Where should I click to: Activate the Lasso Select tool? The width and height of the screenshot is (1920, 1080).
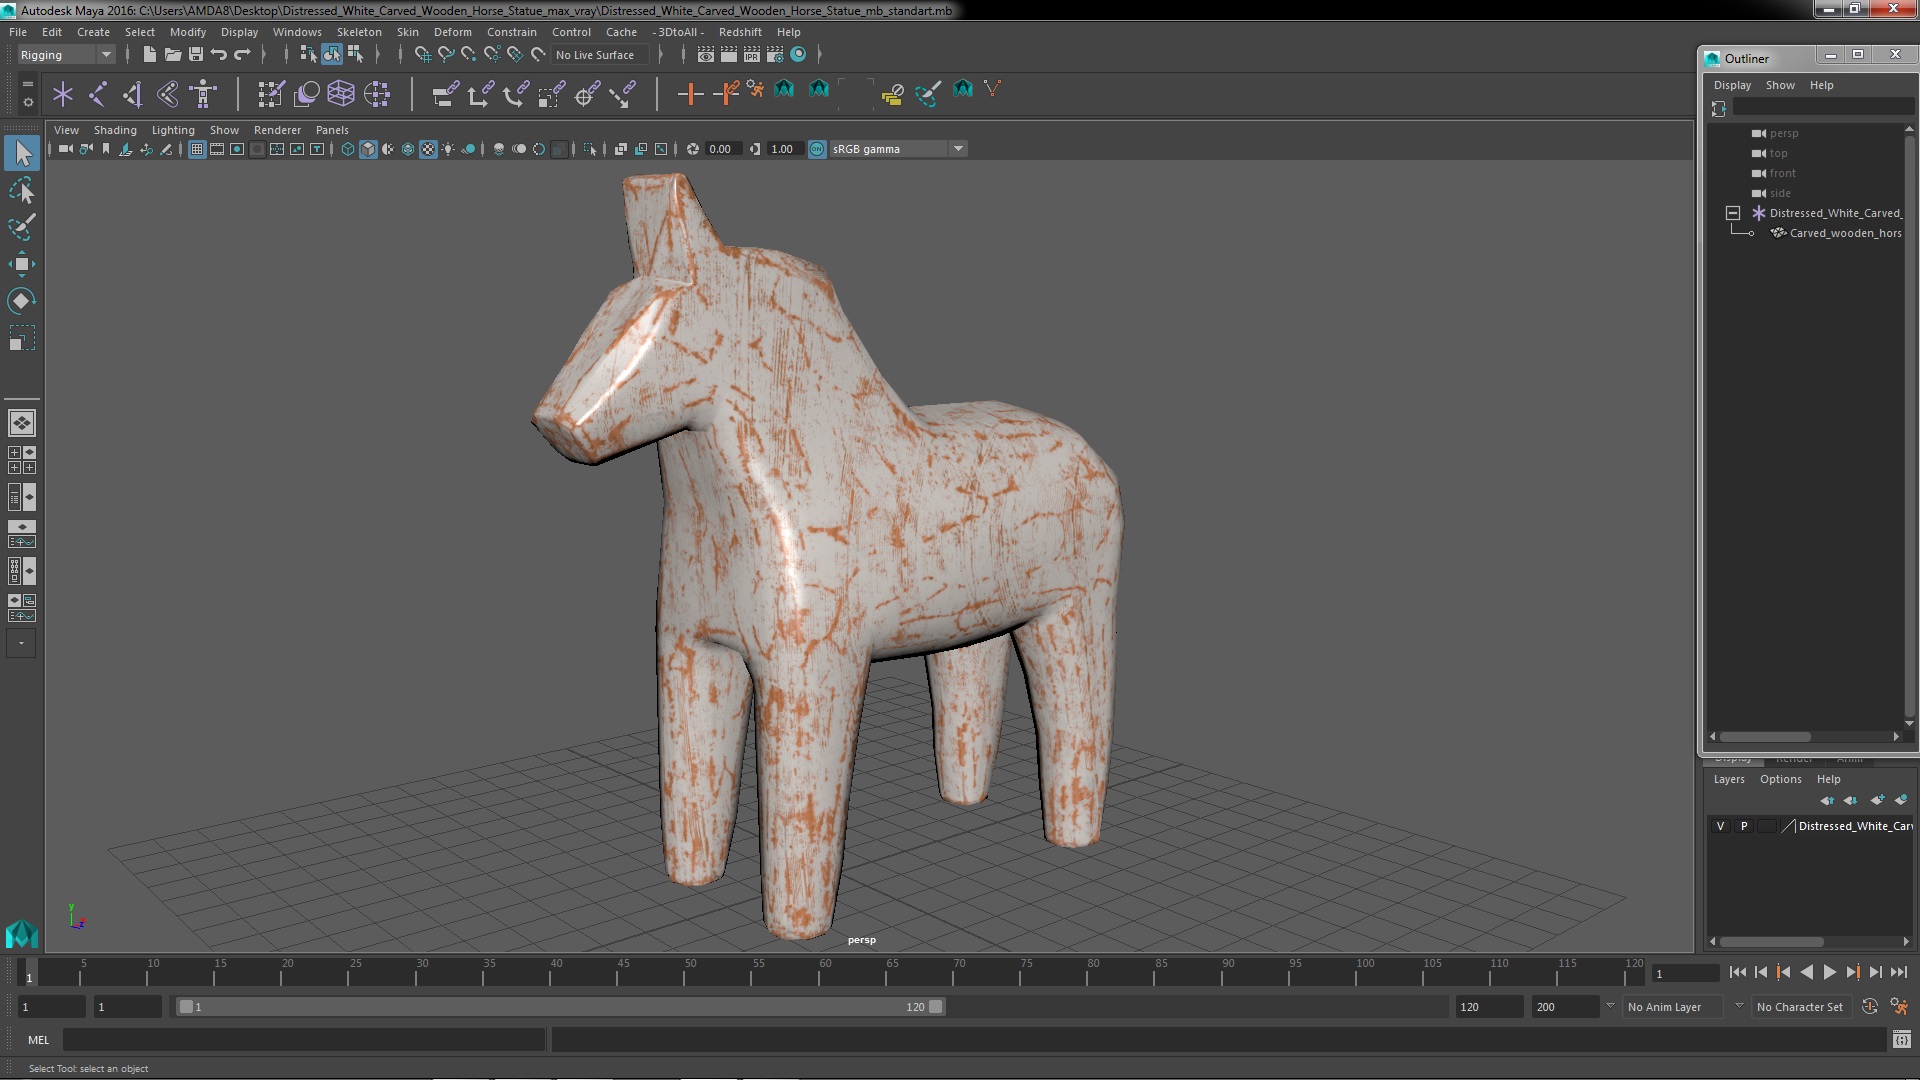(22, 190)
